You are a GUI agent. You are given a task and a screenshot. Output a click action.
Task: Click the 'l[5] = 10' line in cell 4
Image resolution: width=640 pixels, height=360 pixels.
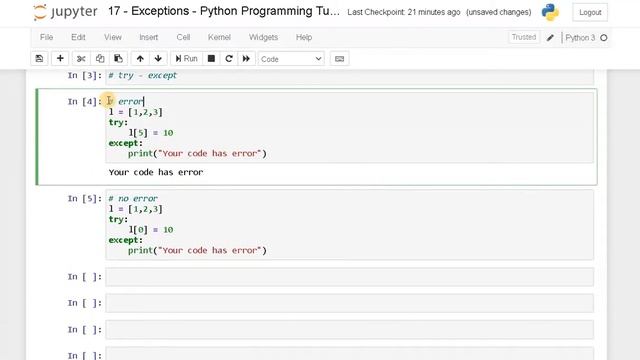click(151, 133)
